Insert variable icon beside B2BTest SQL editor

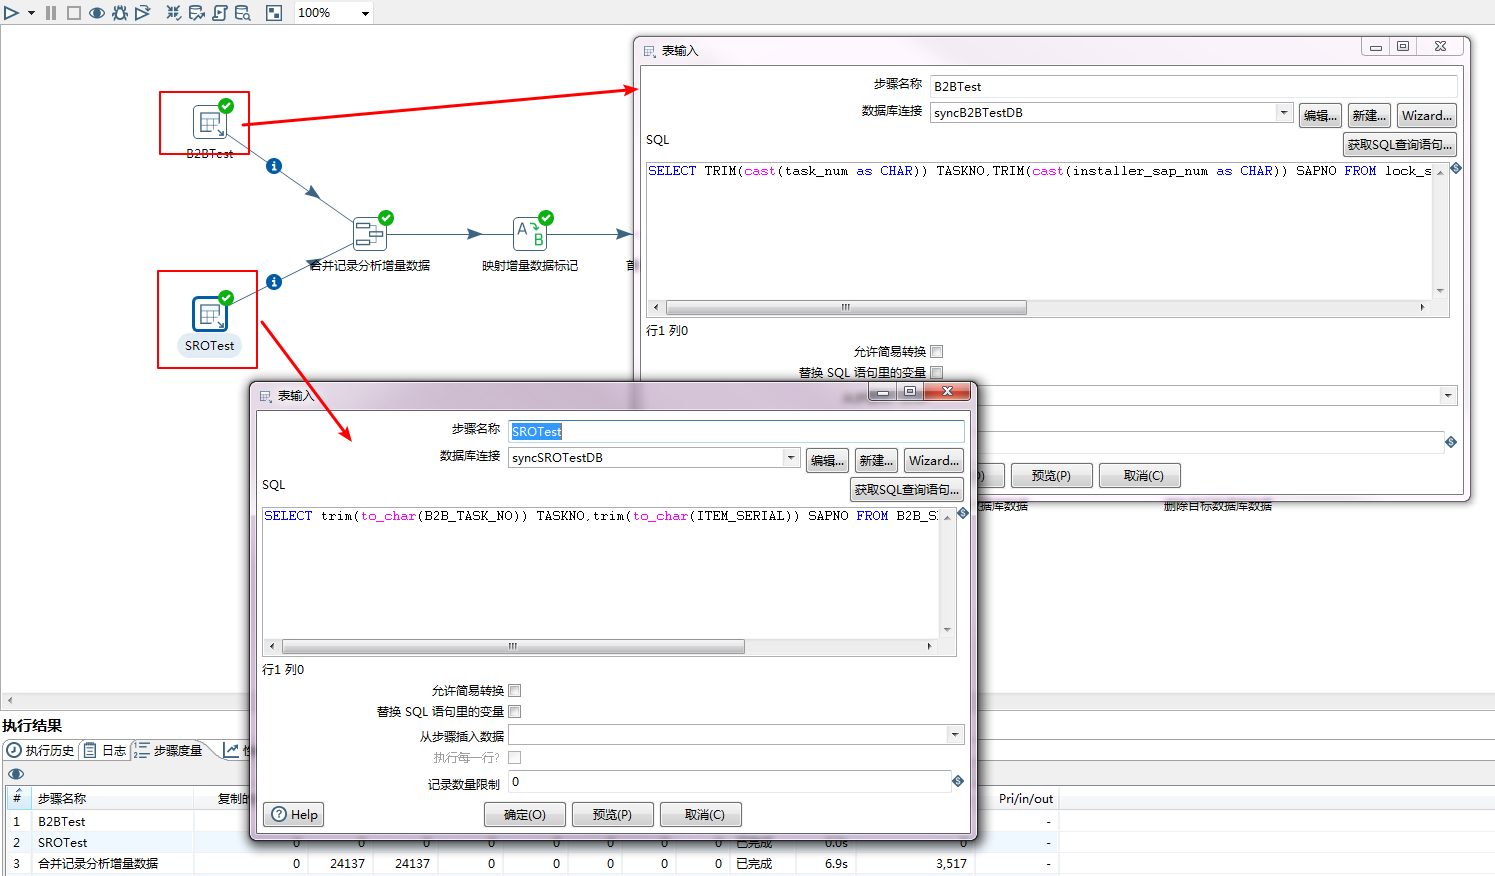click(x=1456, y=168)
